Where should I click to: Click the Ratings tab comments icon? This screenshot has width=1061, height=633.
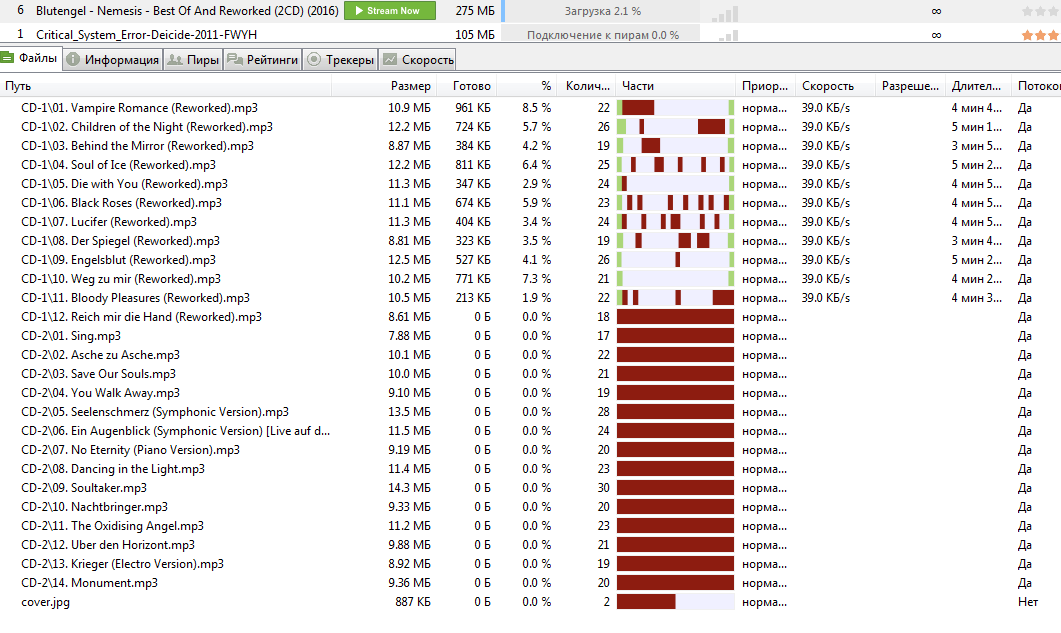[235, 60]
